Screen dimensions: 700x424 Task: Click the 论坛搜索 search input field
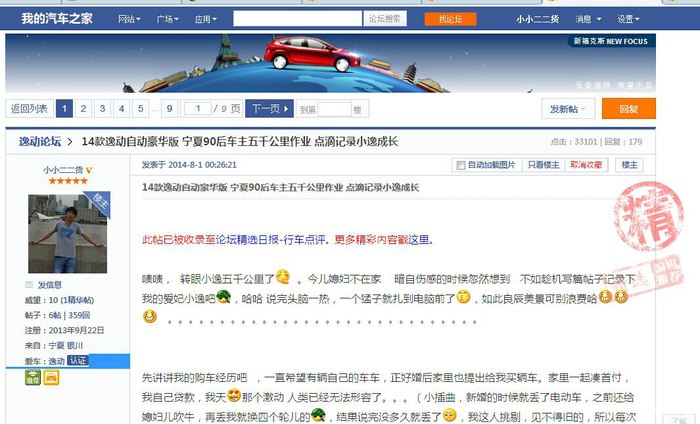click(297, 19)
